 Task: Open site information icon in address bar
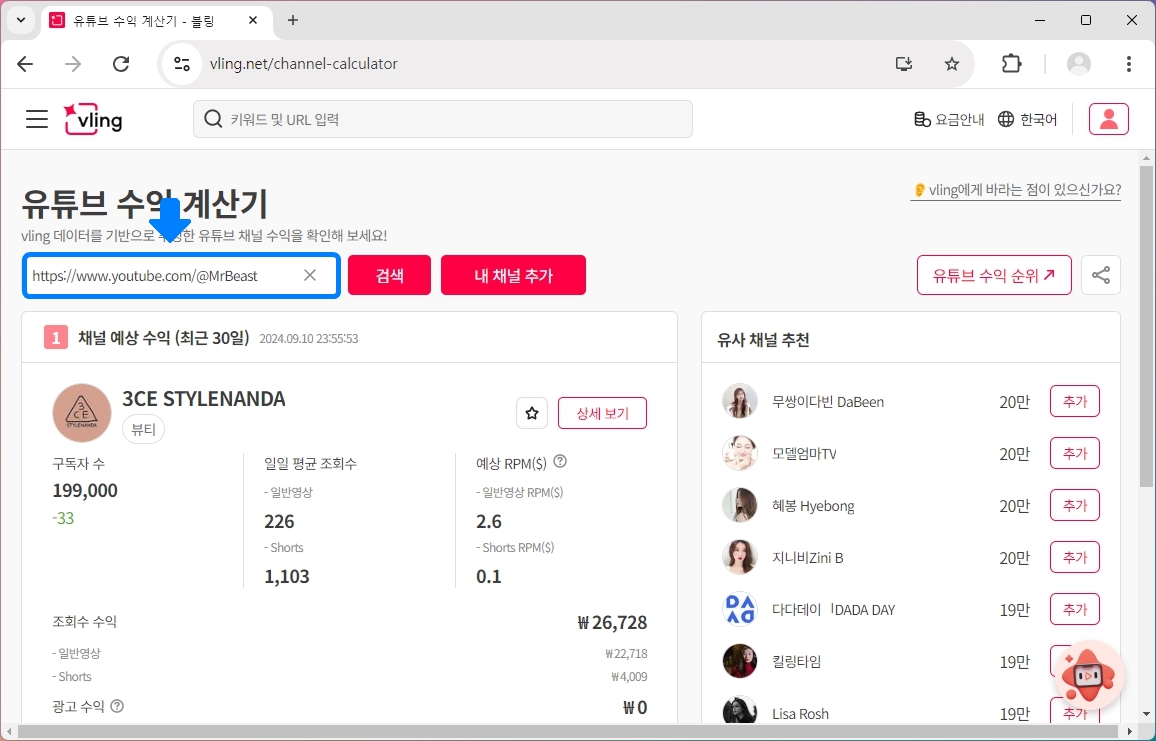point(181,64)
